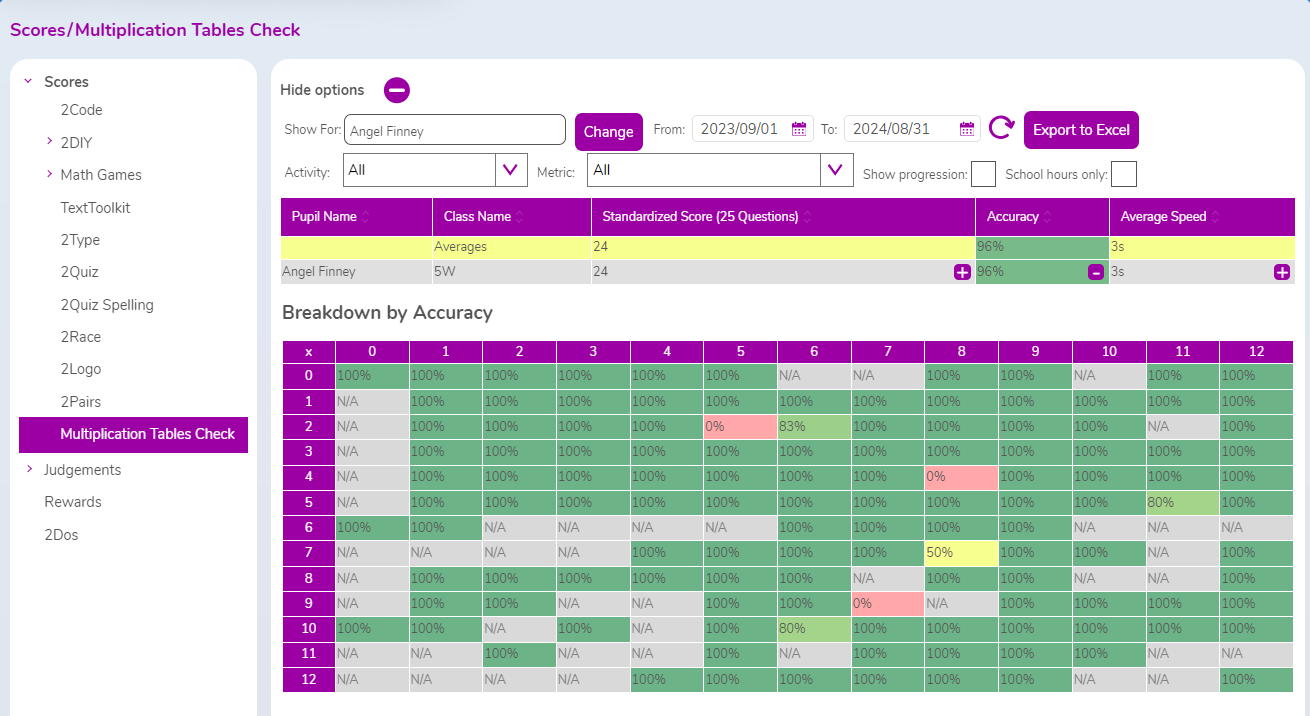
Task: Tick the School hours only checkbox
Action: [1124, 174]
